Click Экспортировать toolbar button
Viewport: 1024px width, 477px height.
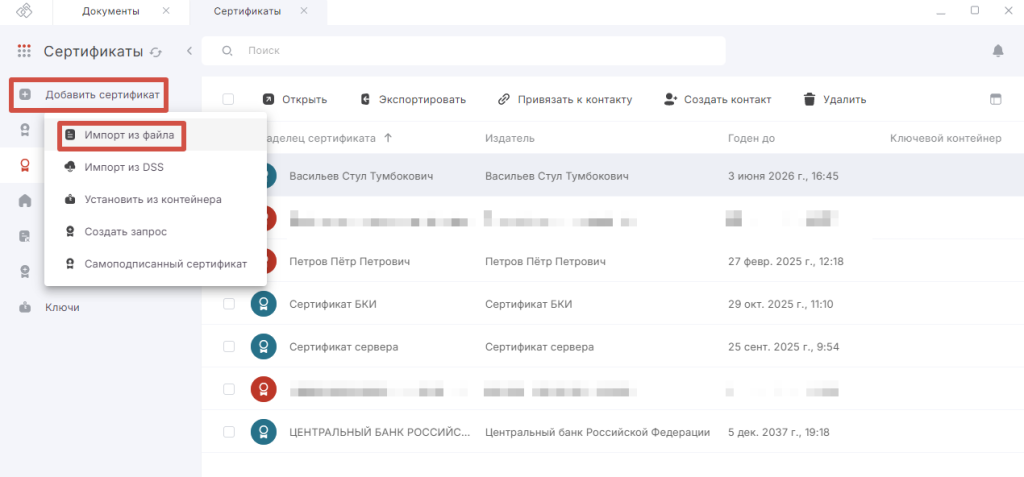click(x=413, y=99)
